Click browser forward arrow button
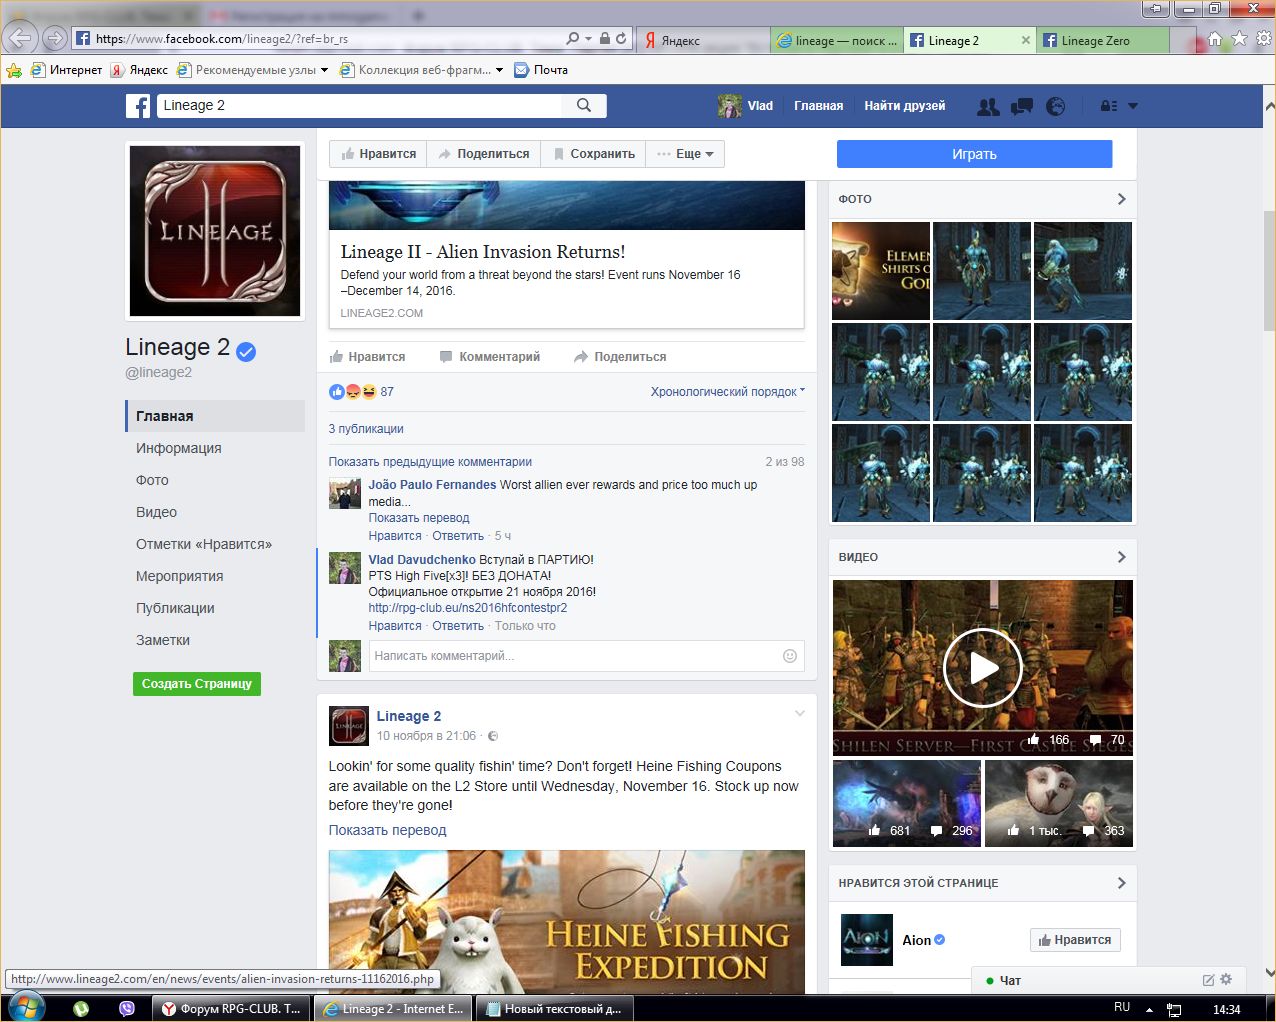1276x1022 pixels. coord(55,38)
